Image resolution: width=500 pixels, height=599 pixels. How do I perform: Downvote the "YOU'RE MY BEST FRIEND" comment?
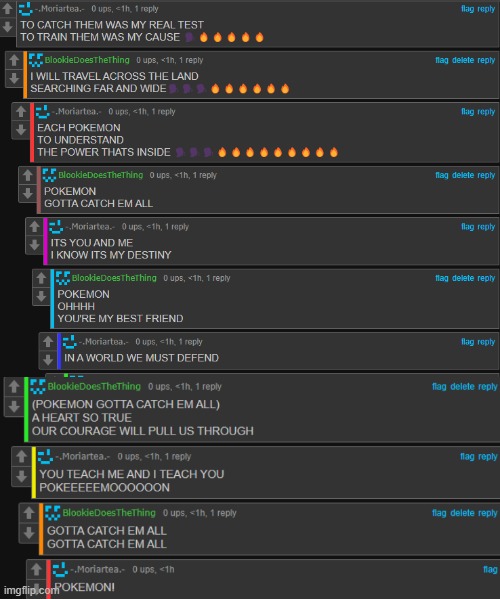41,296
